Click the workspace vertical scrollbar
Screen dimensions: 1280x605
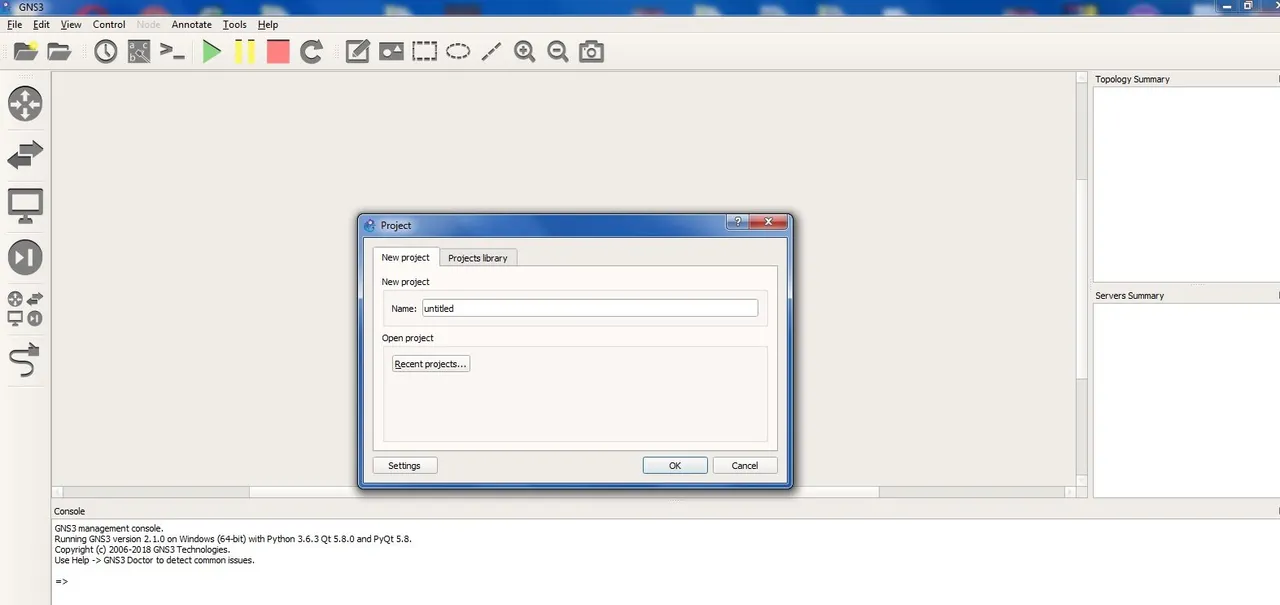point(1081,280)
